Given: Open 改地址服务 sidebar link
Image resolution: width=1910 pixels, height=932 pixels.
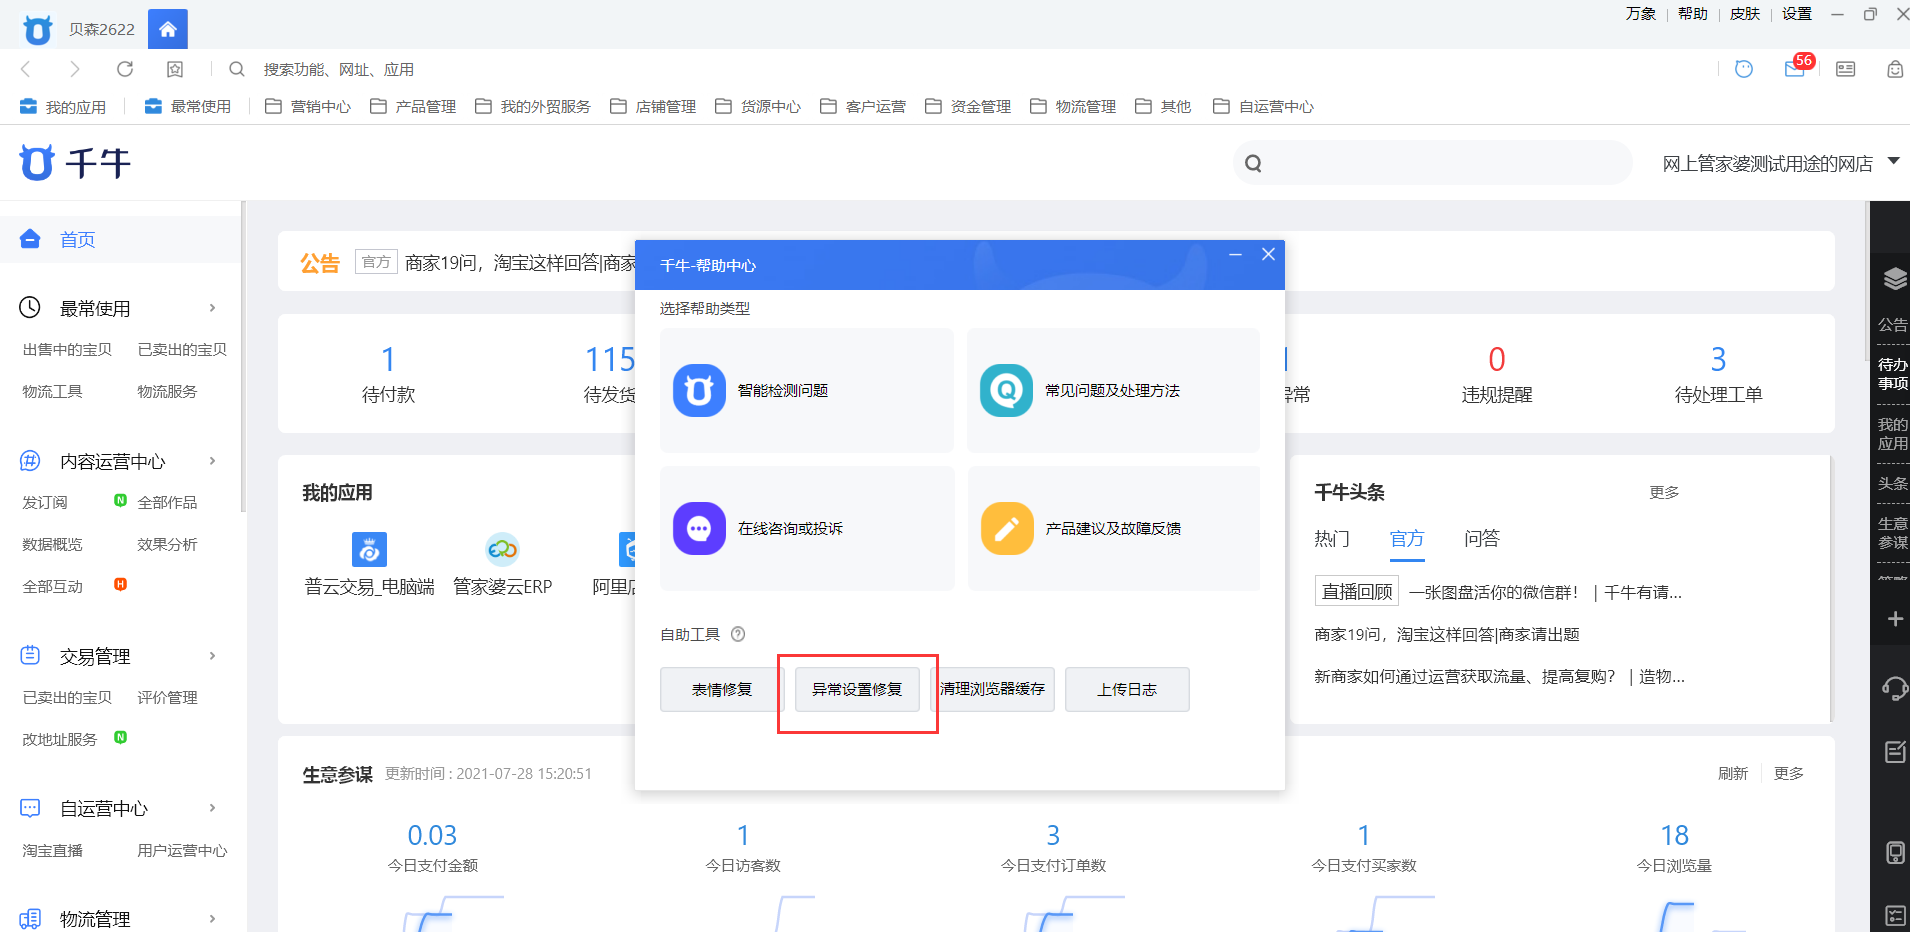Looking at the screenshot, I should tap(60, 739).
